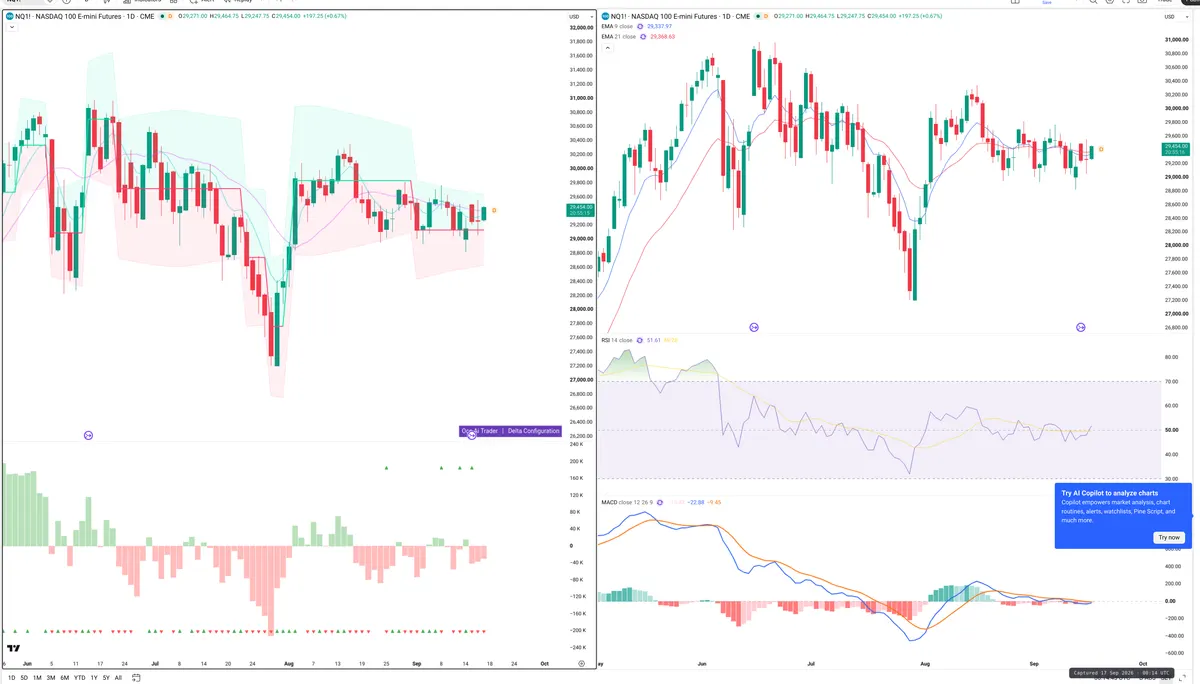Image resolution: width=1200 pixels, height=684 pixels.
Task: Click the left chart 32,000.00 price axis label
Action: [x=580, y=27]
